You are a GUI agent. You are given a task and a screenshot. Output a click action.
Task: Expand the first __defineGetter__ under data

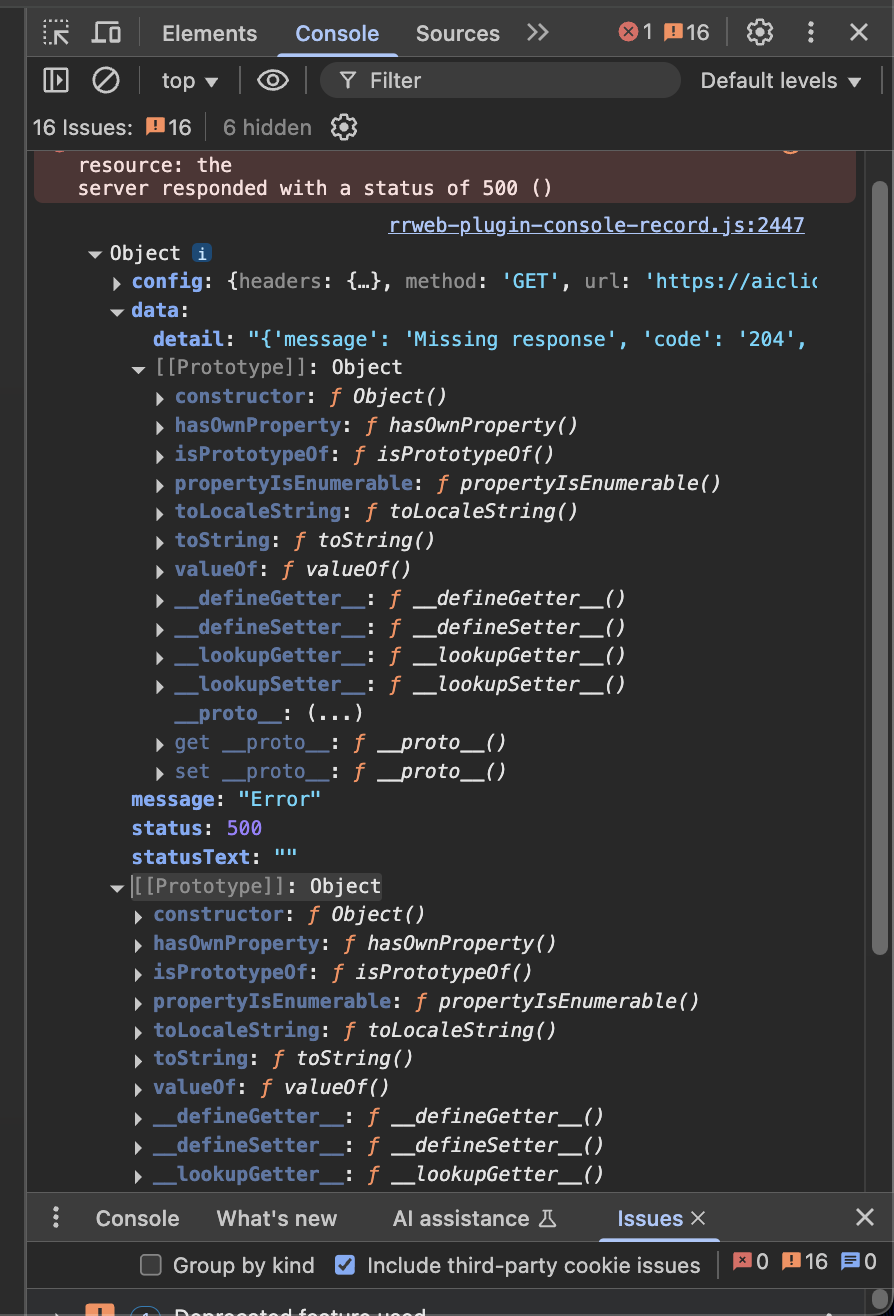(161, 599)
